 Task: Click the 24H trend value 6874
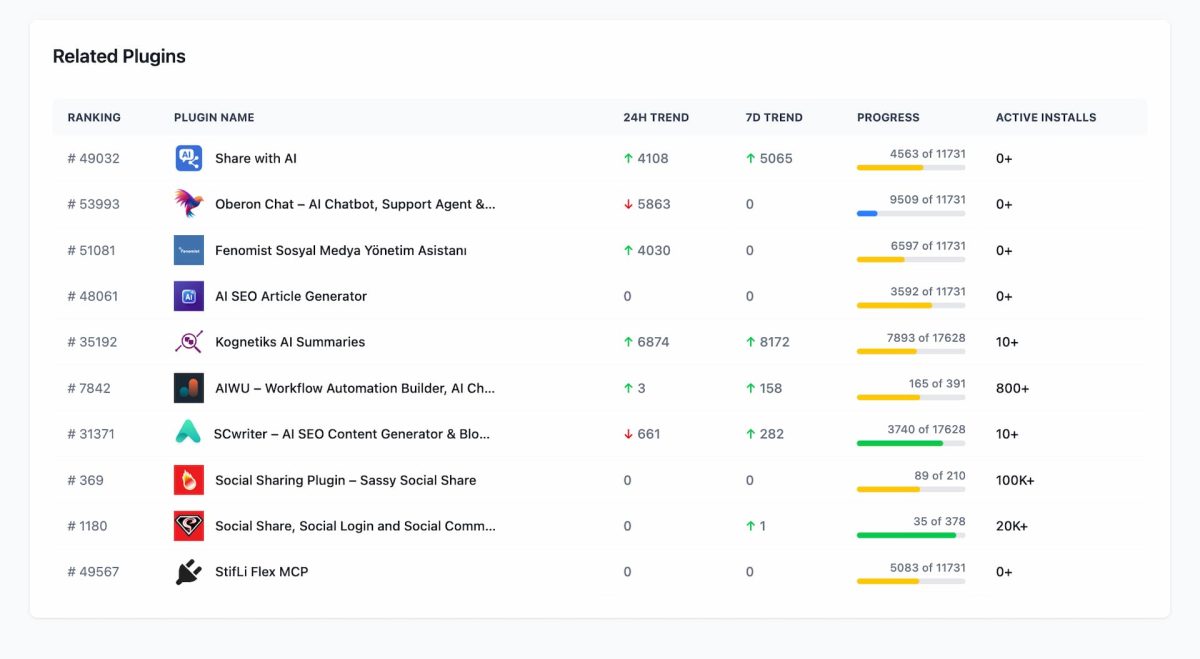(x=653, y=342)
